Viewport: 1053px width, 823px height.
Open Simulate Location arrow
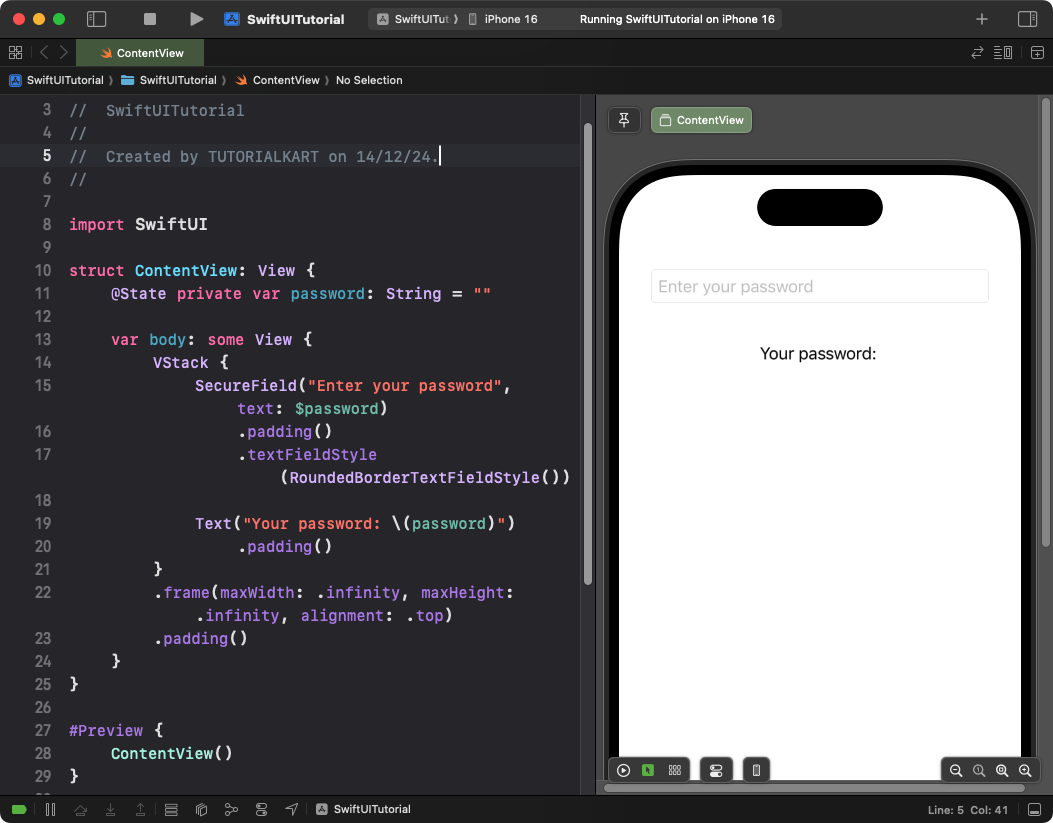(291, 809)
